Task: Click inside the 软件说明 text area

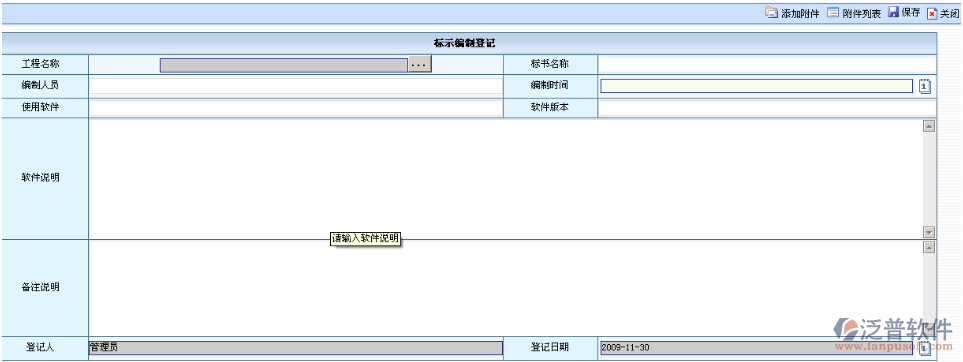Action: click(x=506, y=179)
